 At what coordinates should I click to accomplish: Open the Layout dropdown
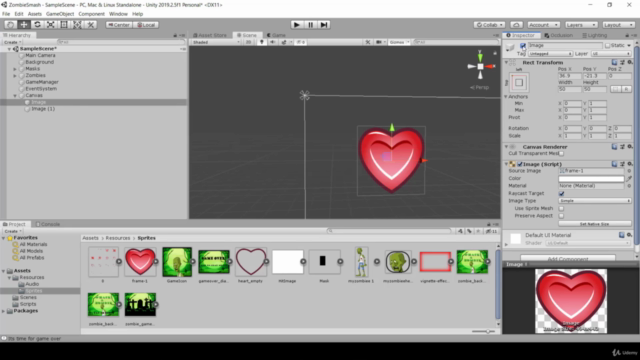point(618,25)
